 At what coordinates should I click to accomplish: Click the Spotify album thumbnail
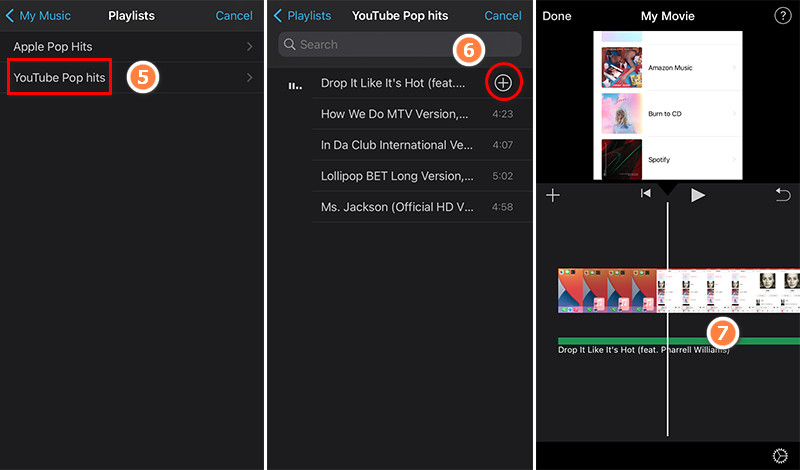[621, 159]
